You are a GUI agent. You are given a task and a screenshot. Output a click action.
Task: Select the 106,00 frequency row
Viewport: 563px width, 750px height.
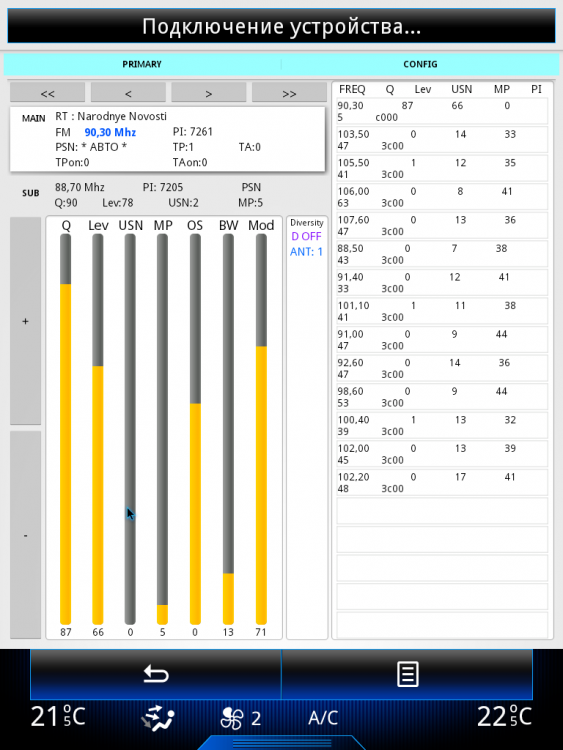point(442,197)
